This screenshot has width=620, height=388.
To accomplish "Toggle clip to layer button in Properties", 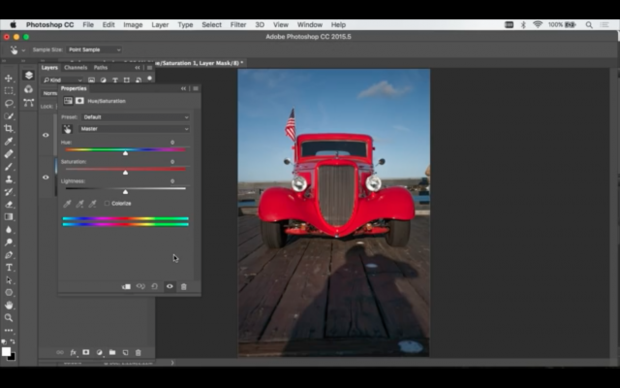I will [x=126, y=286].
